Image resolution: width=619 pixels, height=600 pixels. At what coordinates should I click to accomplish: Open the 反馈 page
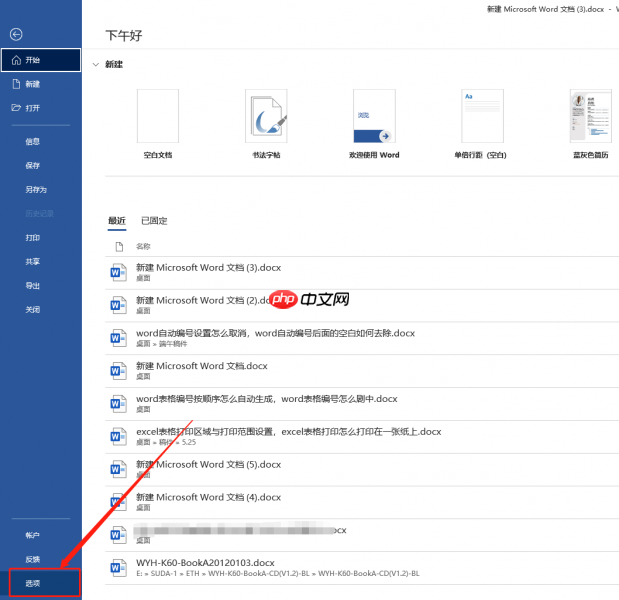[32, 559]
